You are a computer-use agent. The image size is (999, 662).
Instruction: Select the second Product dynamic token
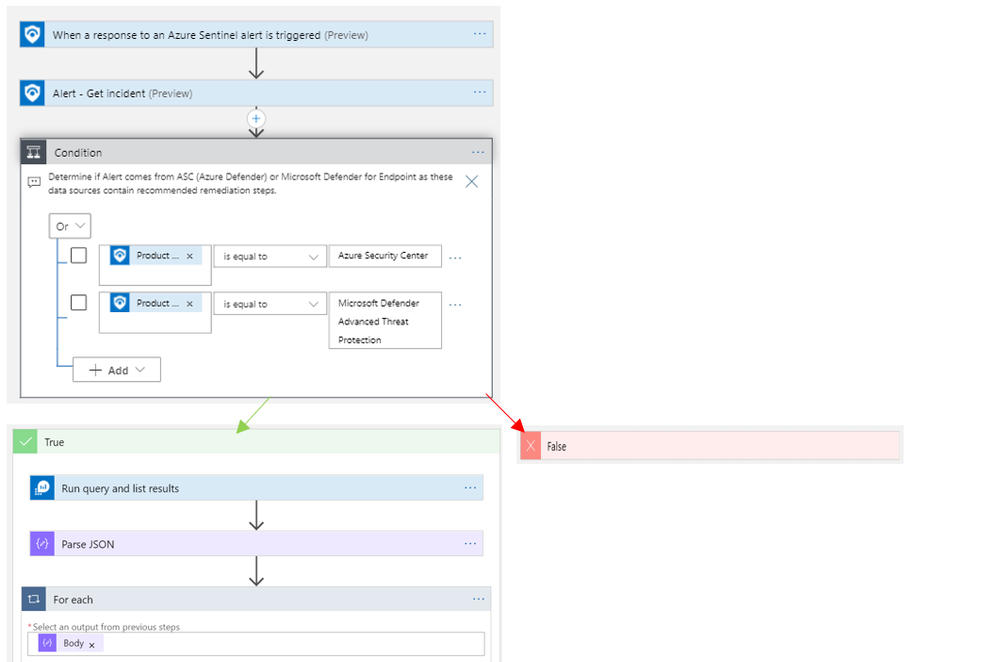155,303
